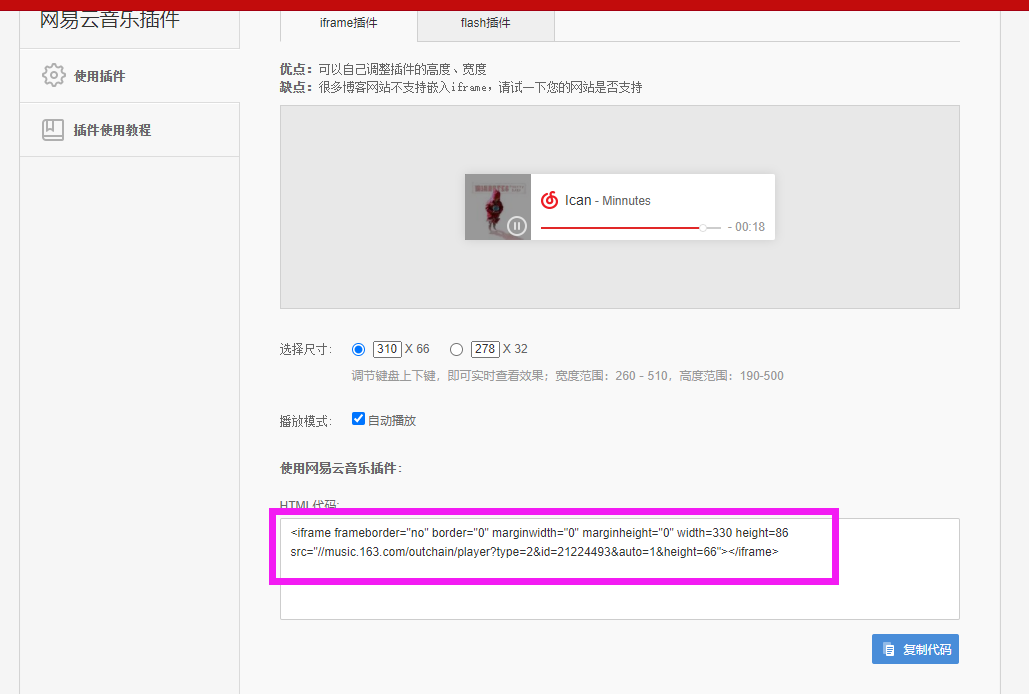This screenshot has height=694, width=1029.
Task: Click the 使用网易云音乐插件 heading
Action: click(341, 468)
